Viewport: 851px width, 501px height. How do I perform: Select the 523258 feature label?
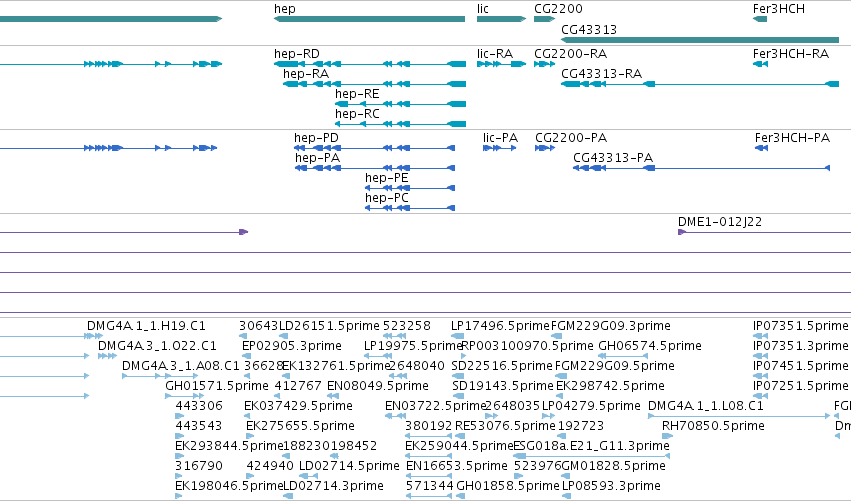click(x=407, y=326)
